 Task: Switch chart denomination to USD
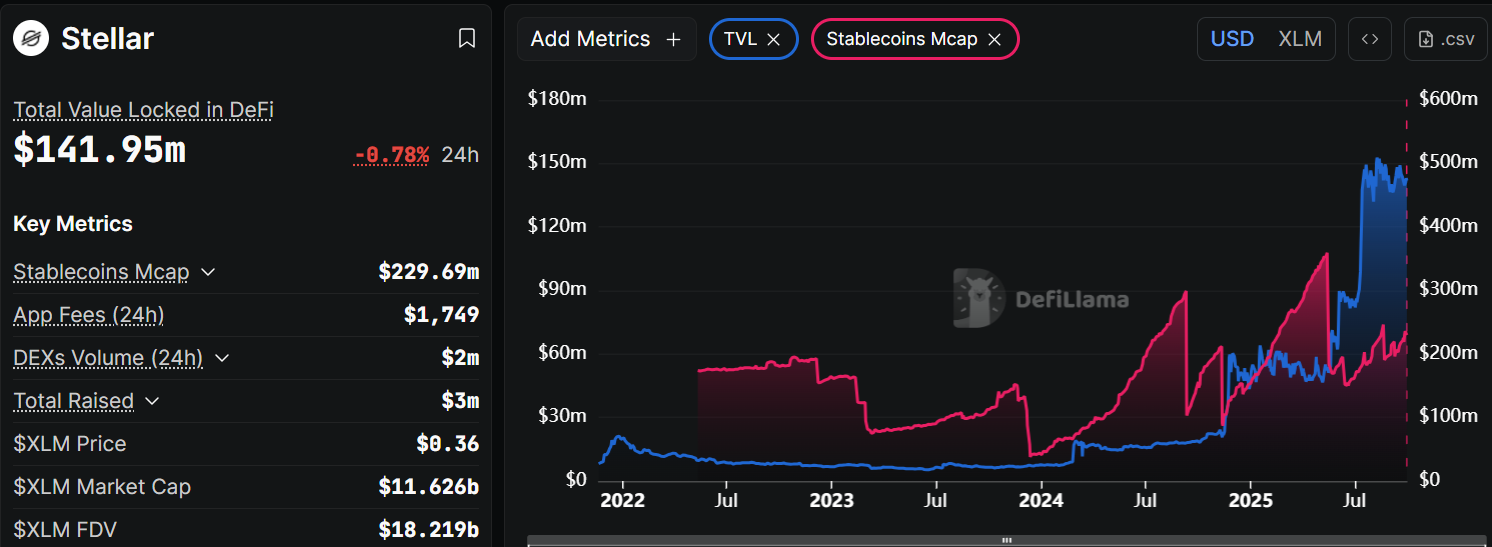coord(1232,39)
